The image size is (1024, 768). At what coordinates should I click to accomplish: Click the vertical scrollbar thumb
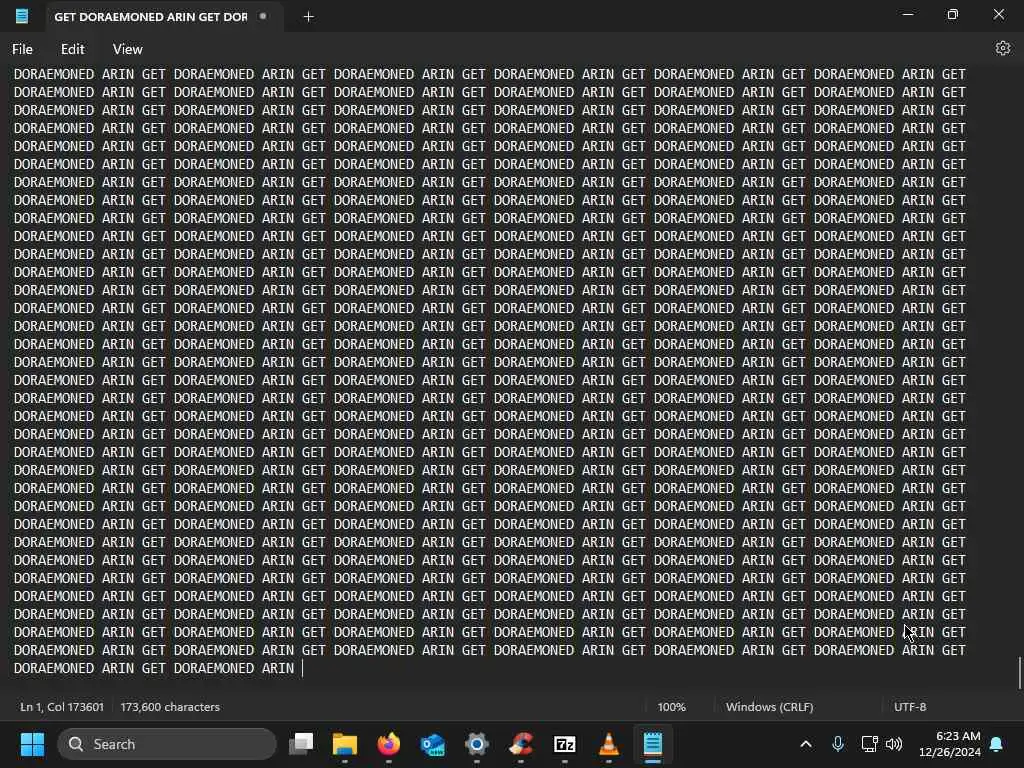coord(1019,673)
